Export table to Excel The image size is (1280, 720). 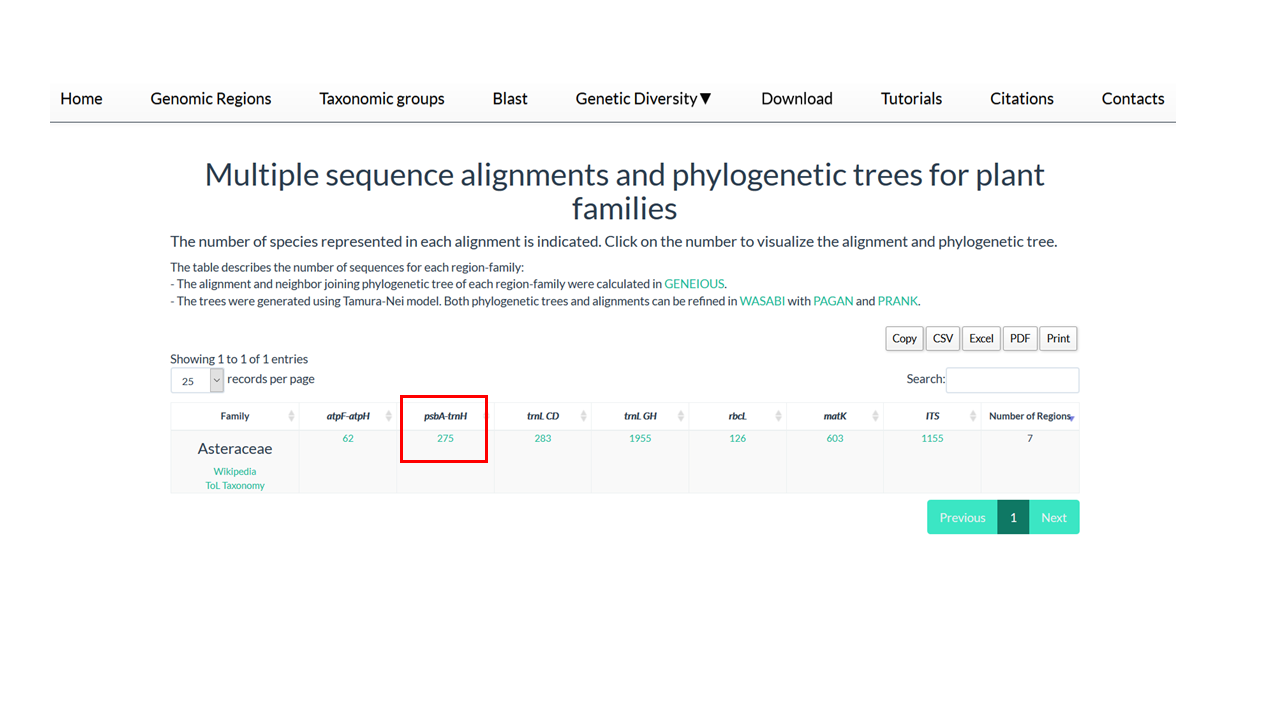click(x=982, y=338)
